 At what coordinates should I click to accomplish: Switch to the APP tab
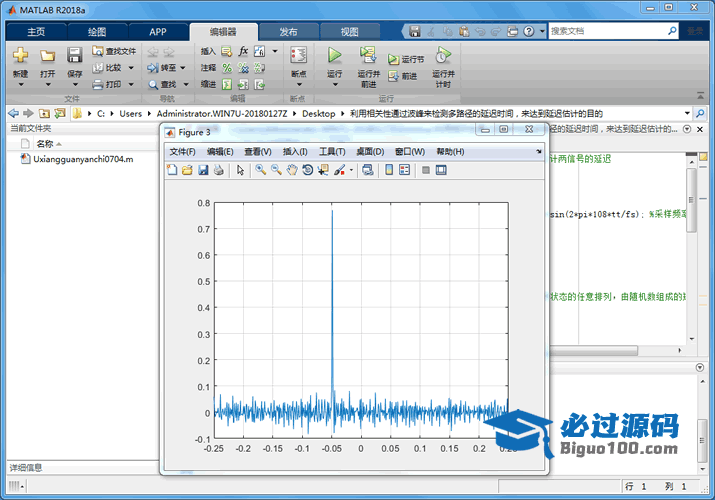tap(158, 31)
